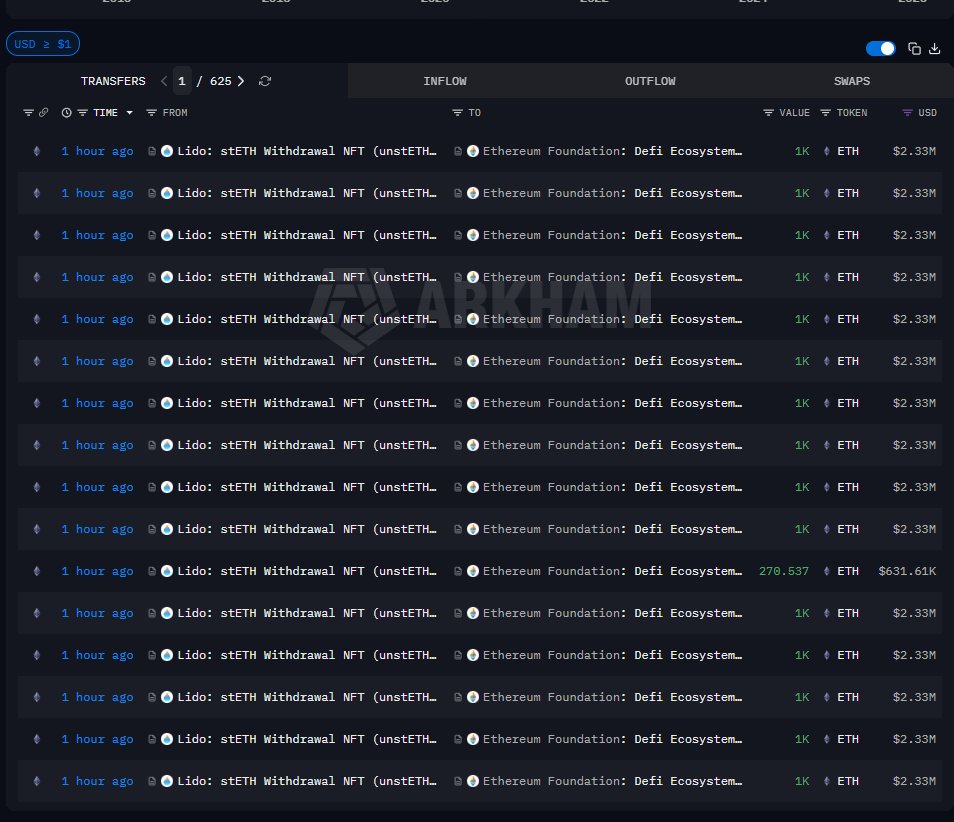954x822 pixels.
Task: Filter by the FROM column
Action: click(x=151, y=113)
